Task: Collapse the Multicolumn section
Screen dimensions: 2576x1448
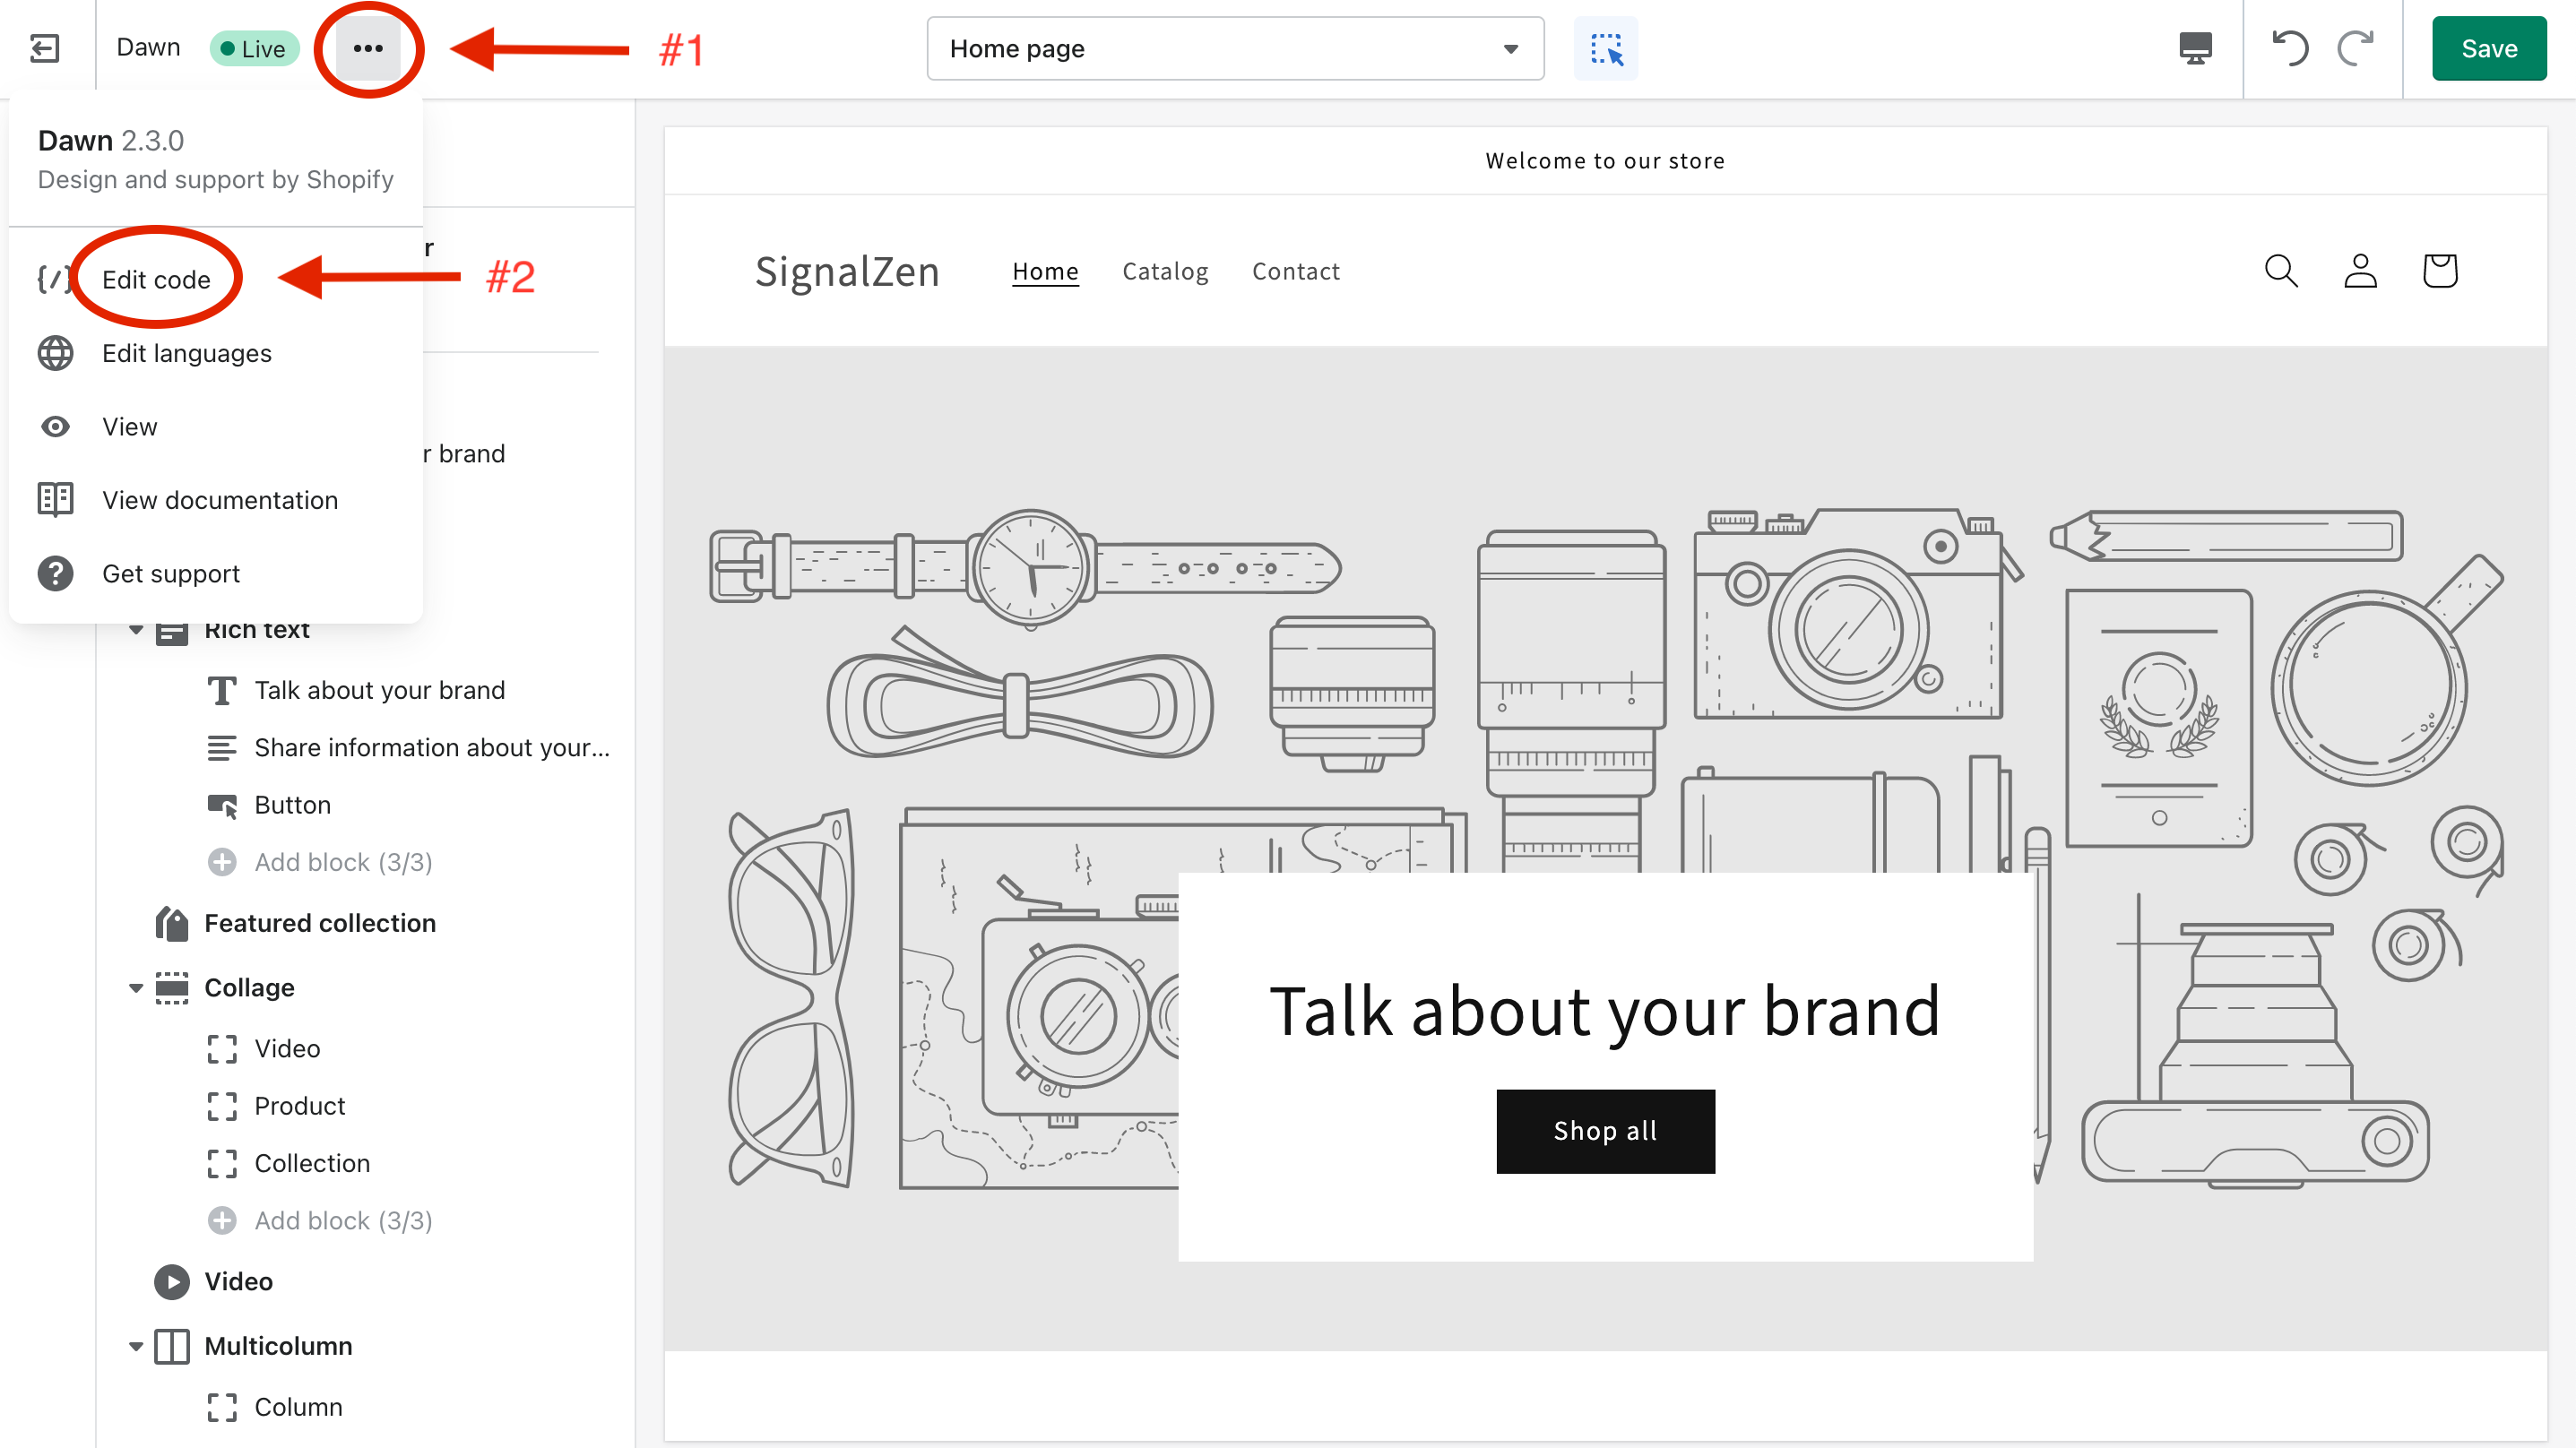Action: pos(136,1346)
